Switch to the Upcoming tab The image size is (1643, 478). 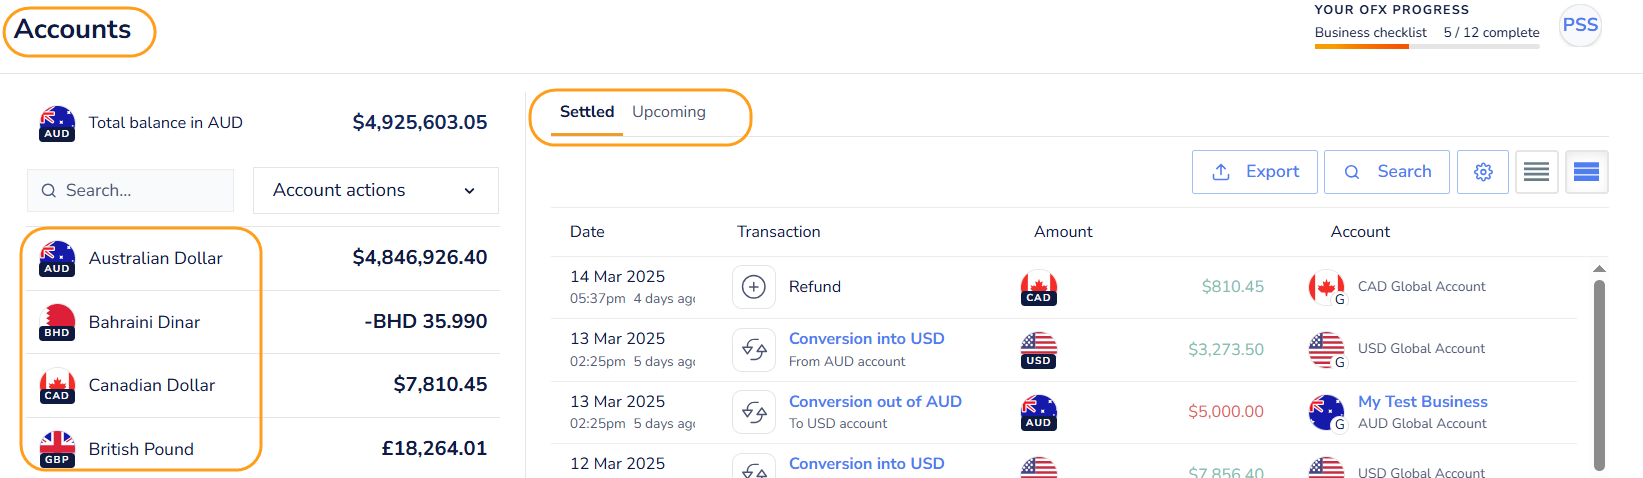click(669, 112)
